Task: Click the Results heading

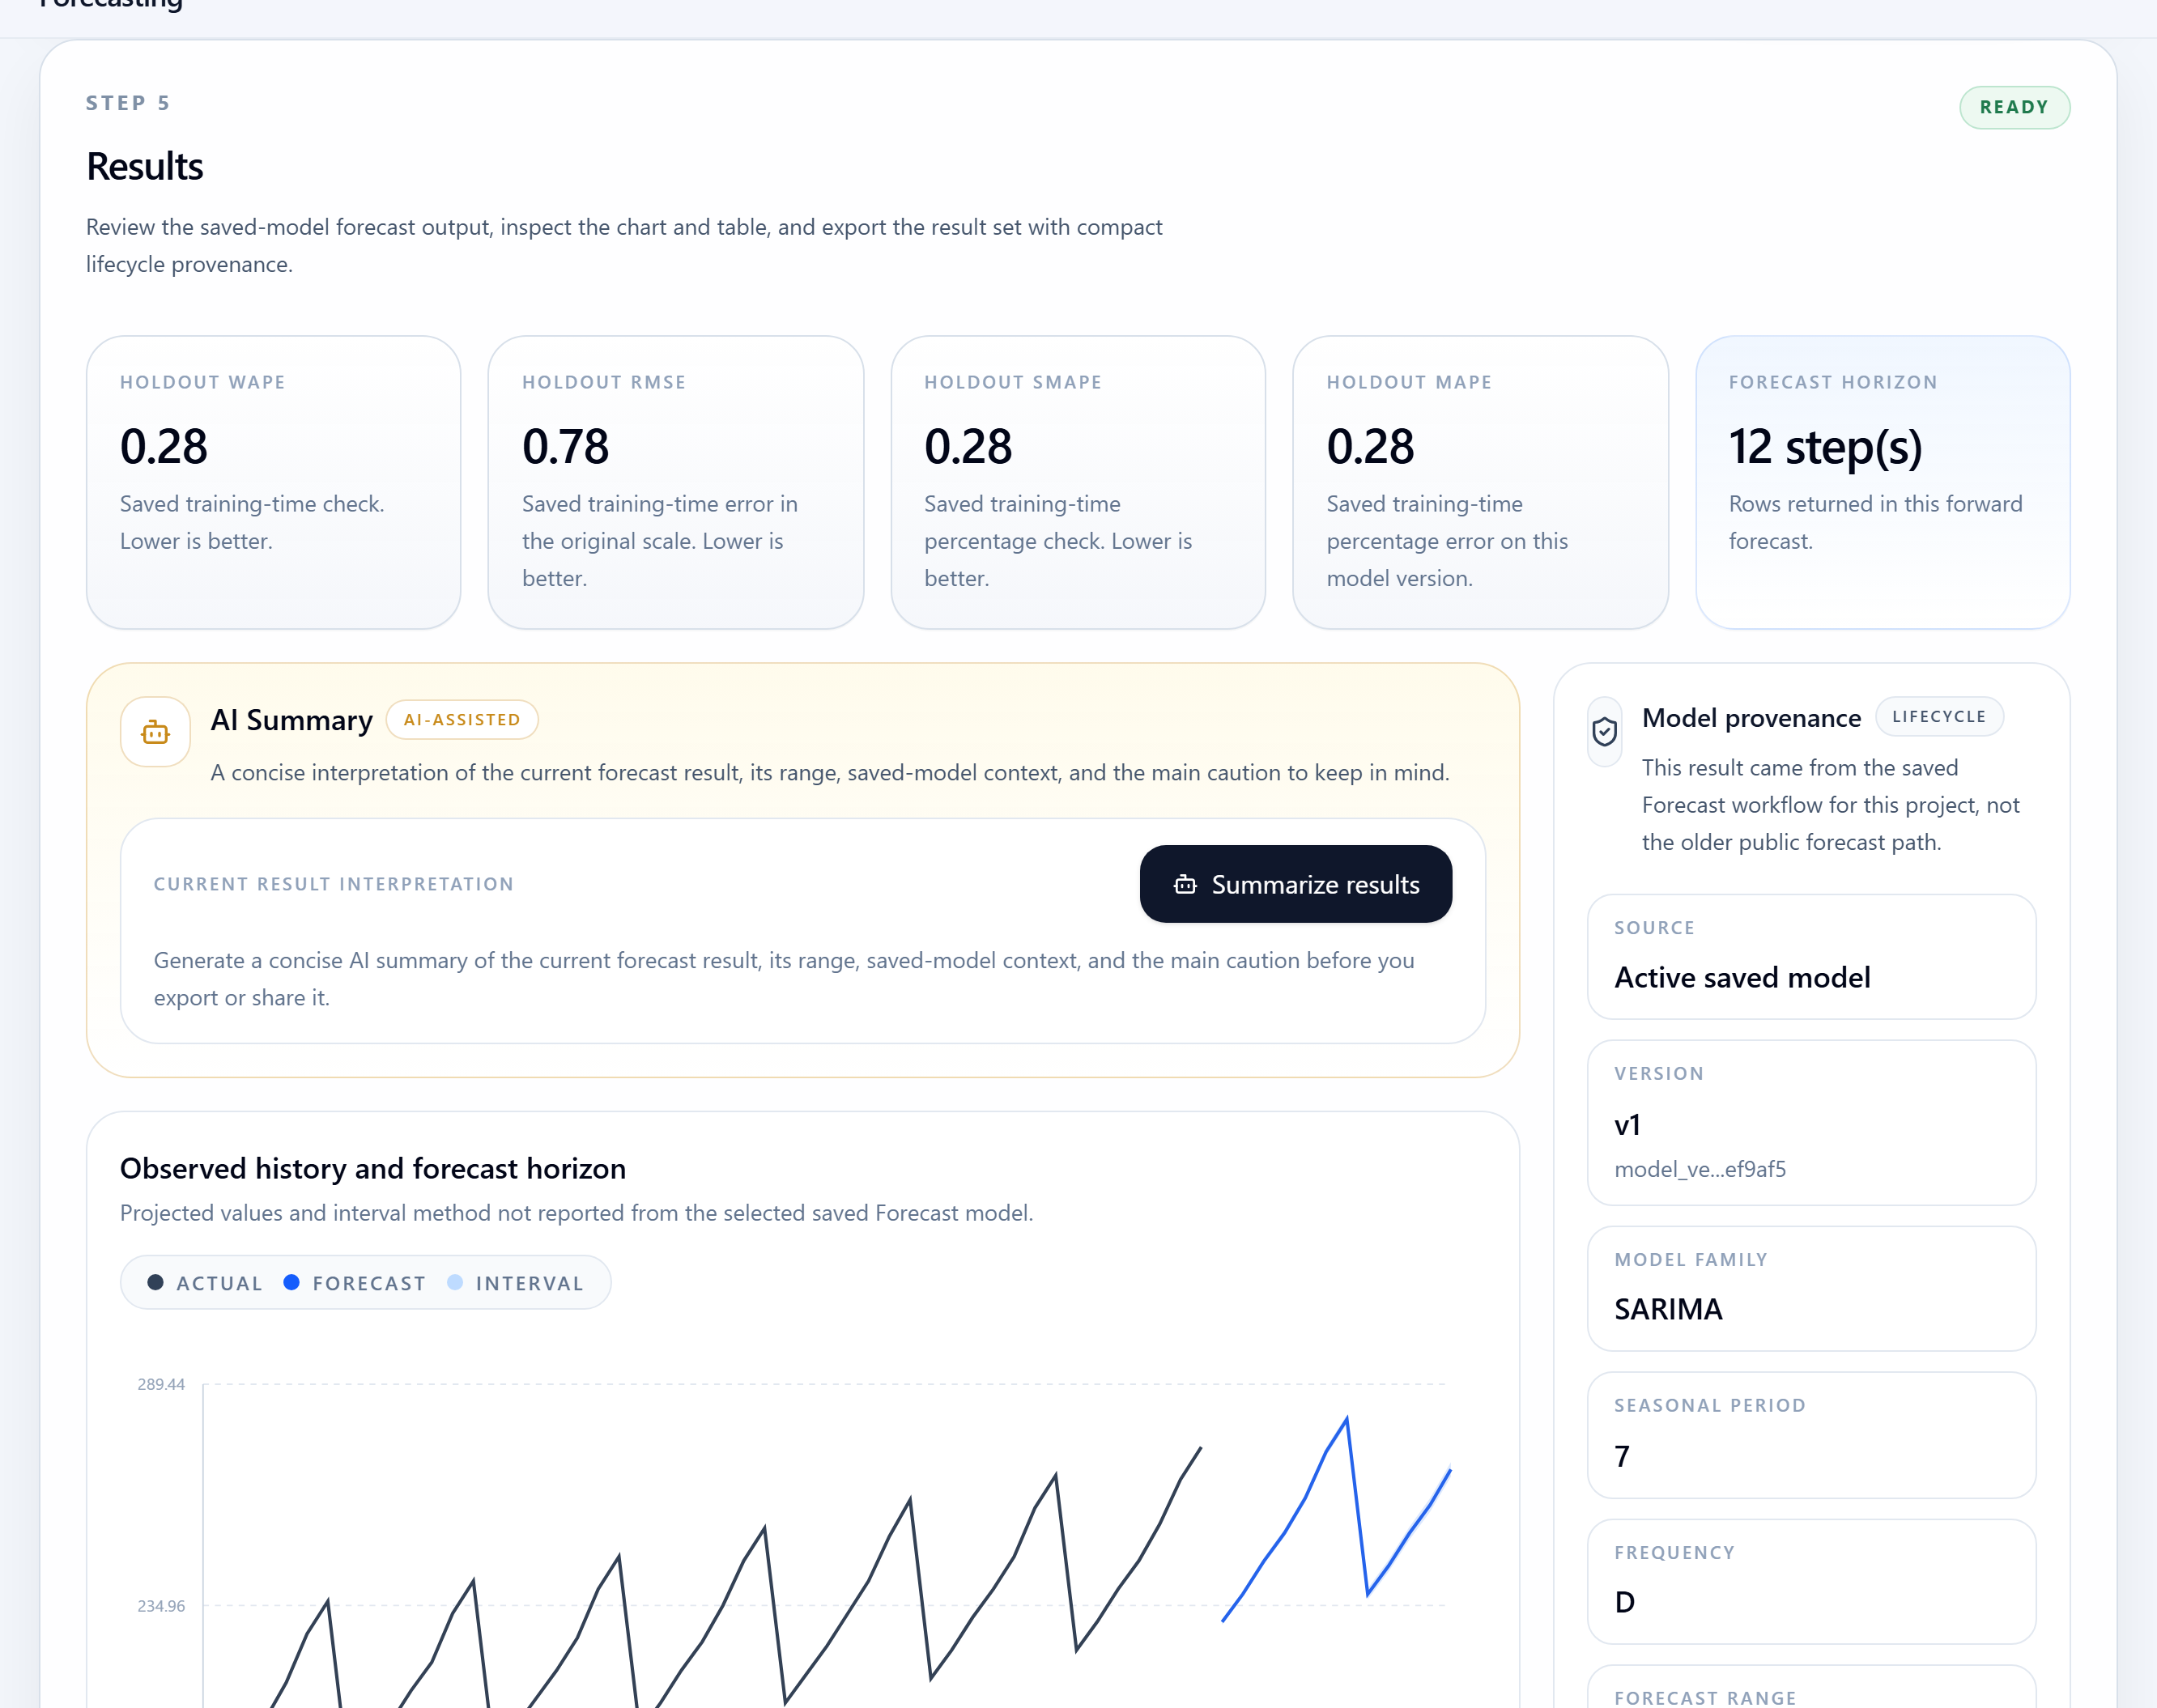Action: pyautogui.click(x=145, y=166)
